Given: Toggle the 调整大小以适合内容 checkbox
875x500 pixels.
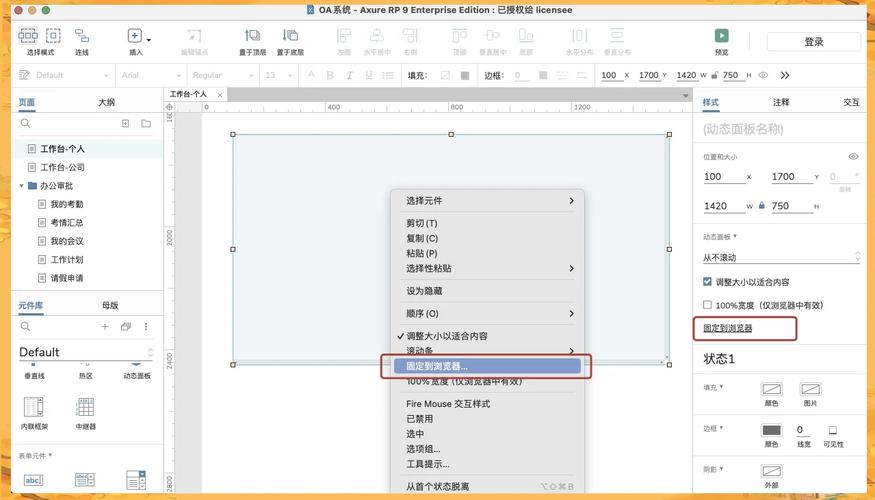Looking at the screenshot, I should pos(708,282).
